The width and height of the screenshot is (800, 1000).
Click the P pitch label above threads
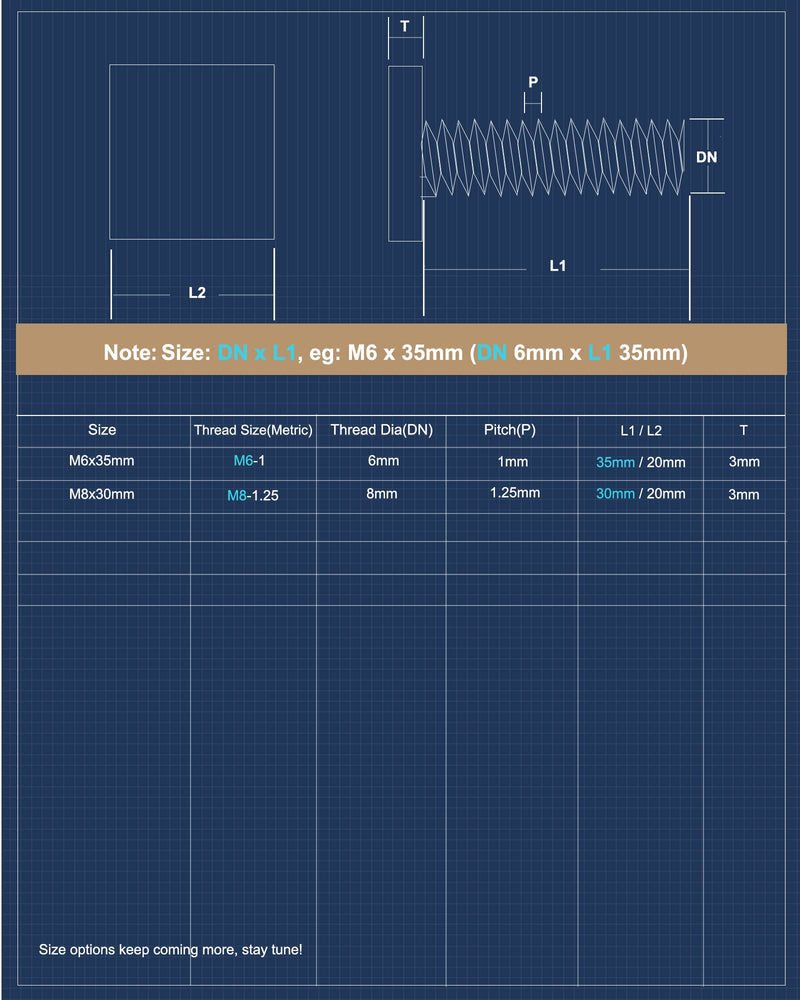[533, 82]
